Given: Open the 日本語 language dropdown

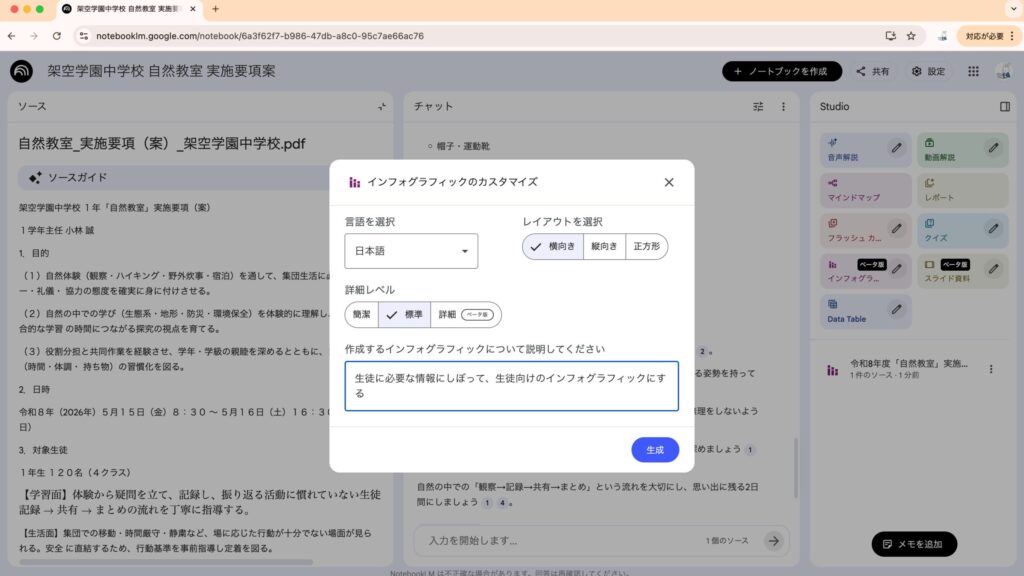Looking at the screenshot, I should tap(411, 251).
